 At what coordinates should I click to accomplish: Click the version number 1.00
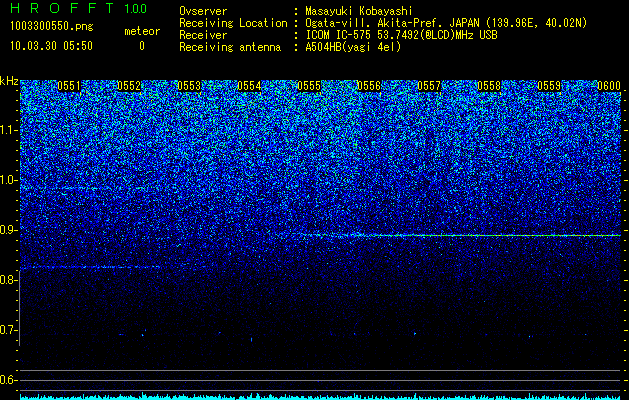click(x=135, y=9)
